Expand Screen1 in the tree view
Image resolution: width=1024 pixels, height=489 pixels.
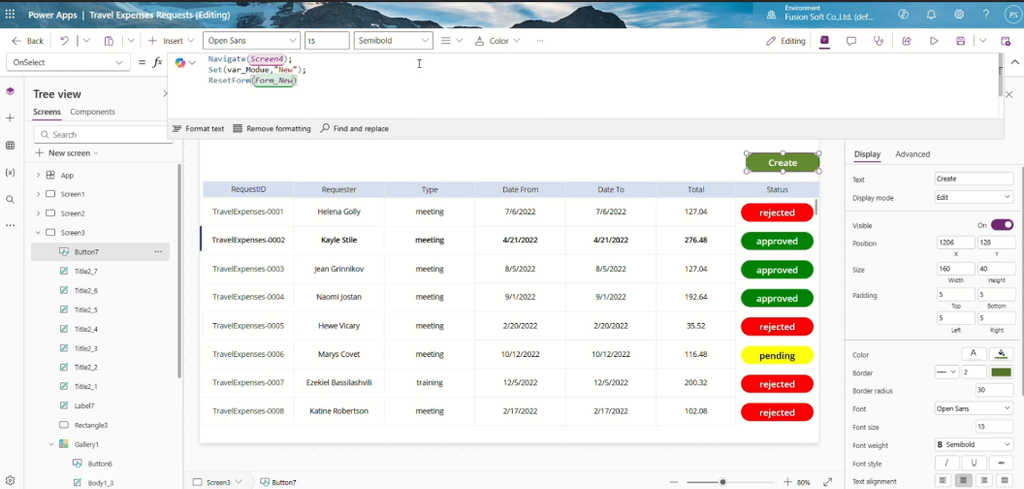[38, 194]
